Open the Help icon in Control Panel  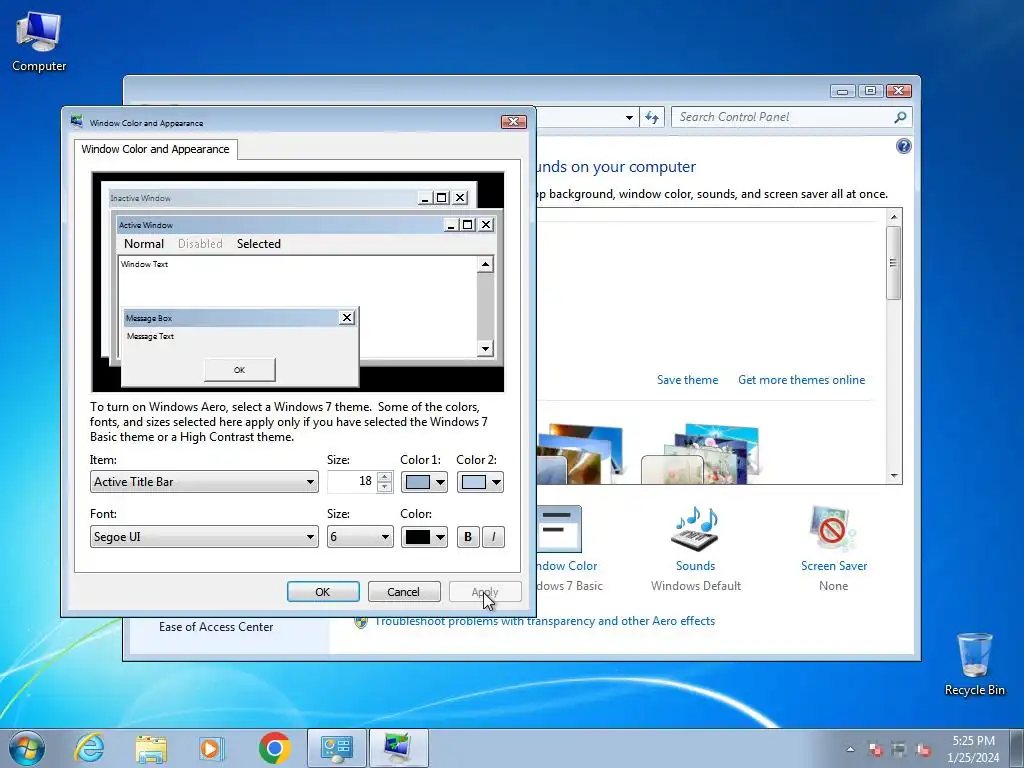click(x=903, y=146)
